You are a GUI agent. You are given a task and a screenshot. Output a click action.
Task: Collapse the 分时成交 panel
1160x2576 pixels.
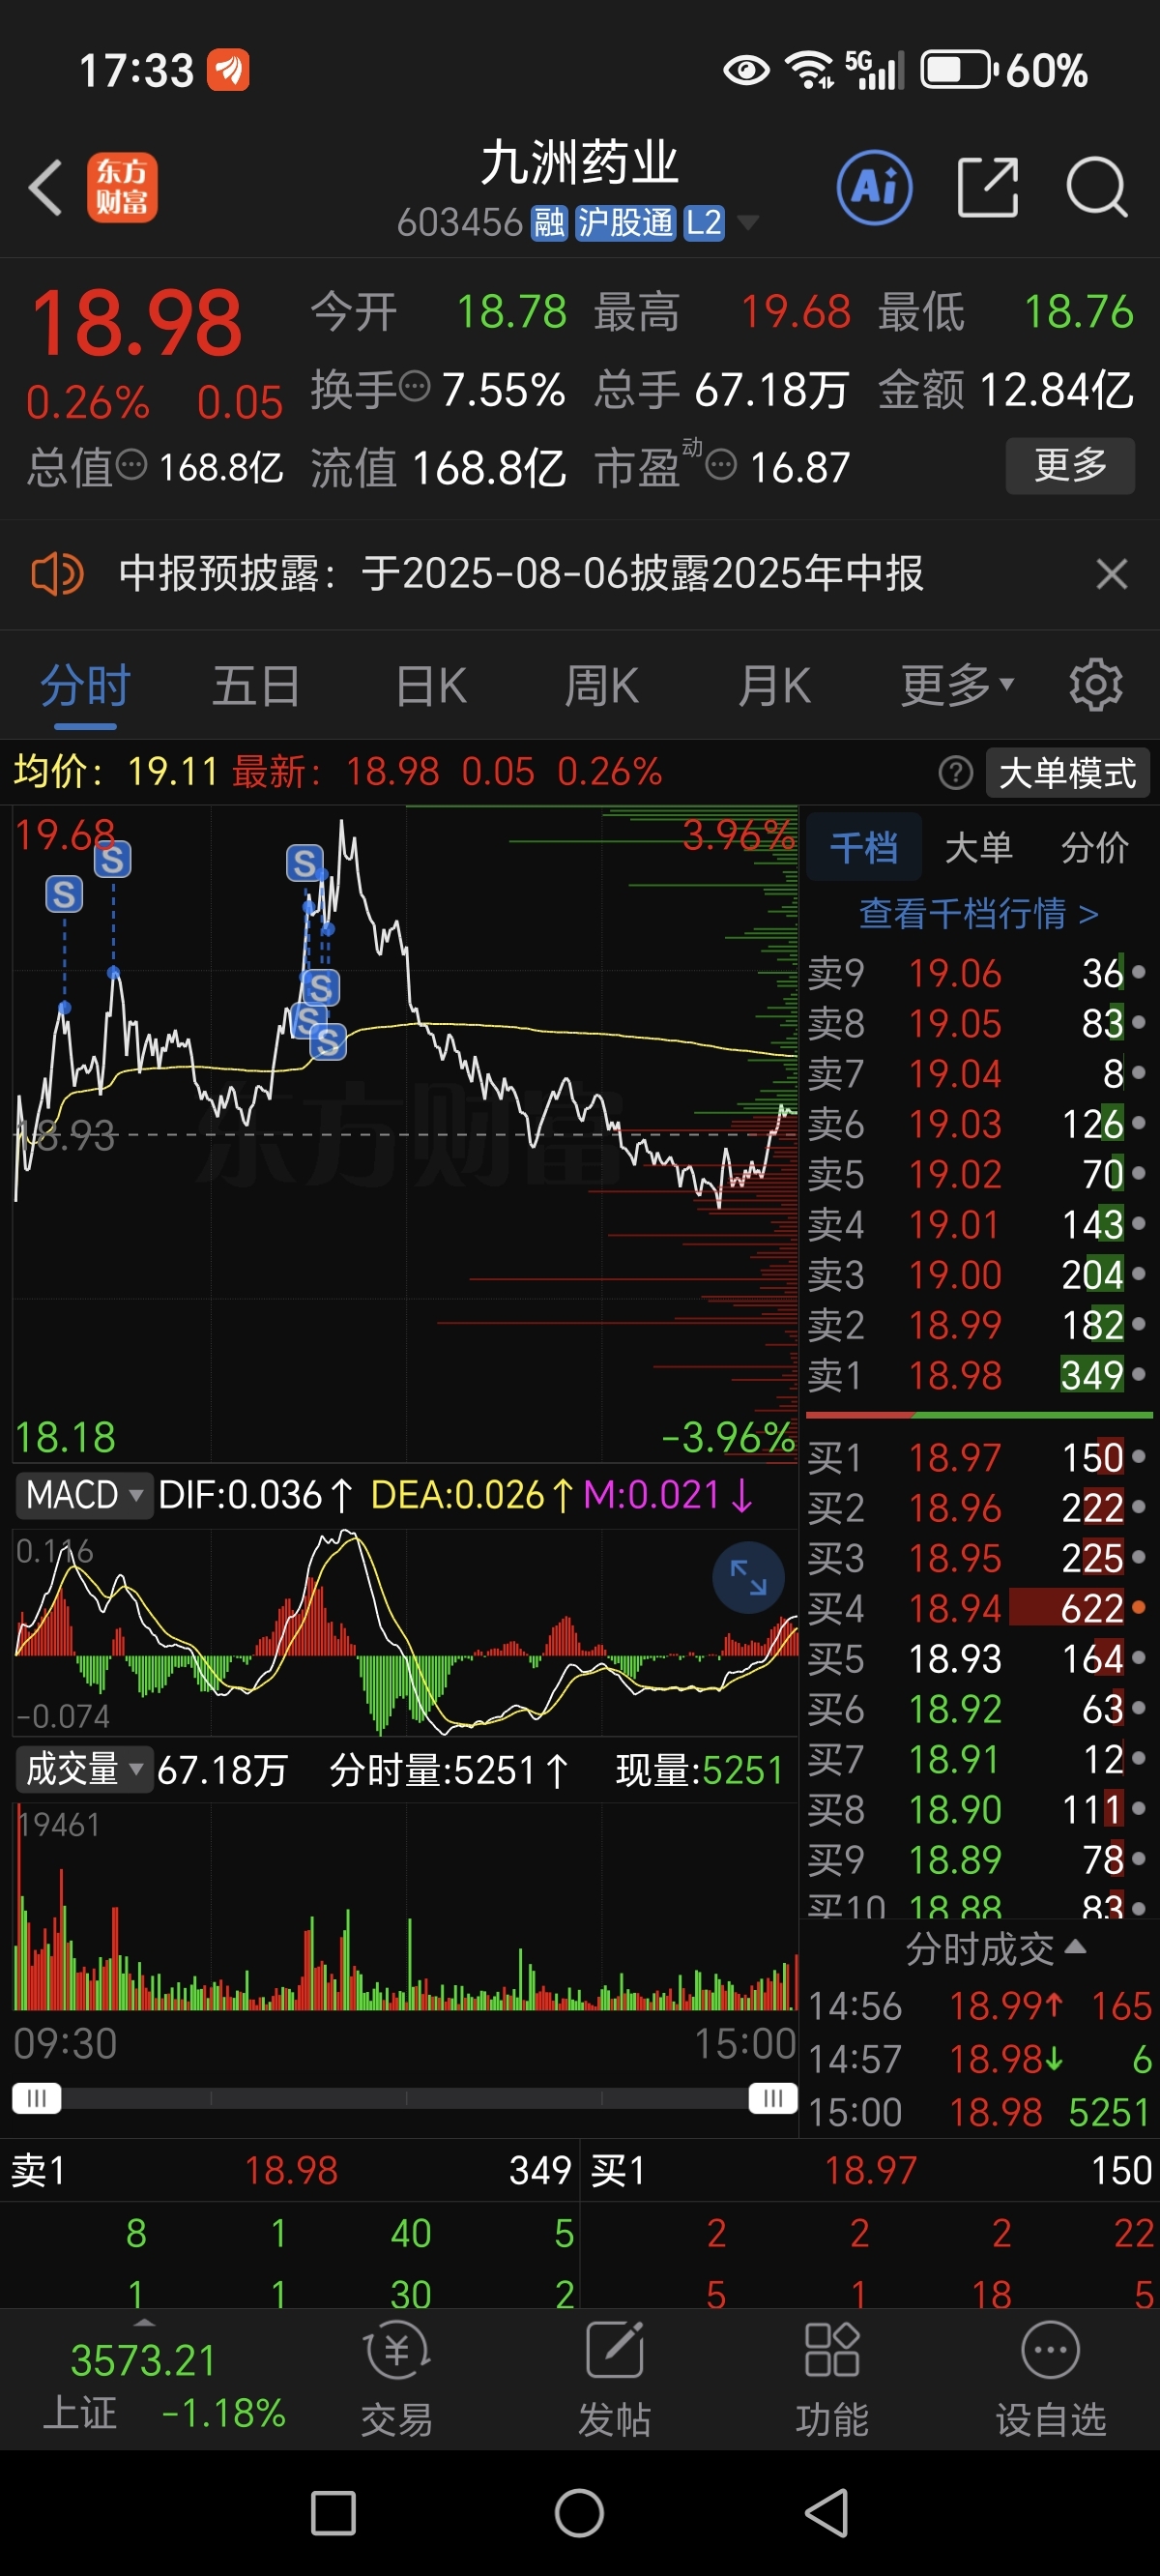click(x=994, y=1949)
